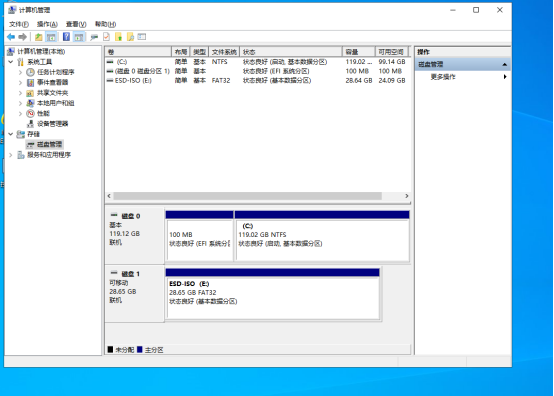
Task: Open the 操作(A) menu
Action: [x=47, y=24]
